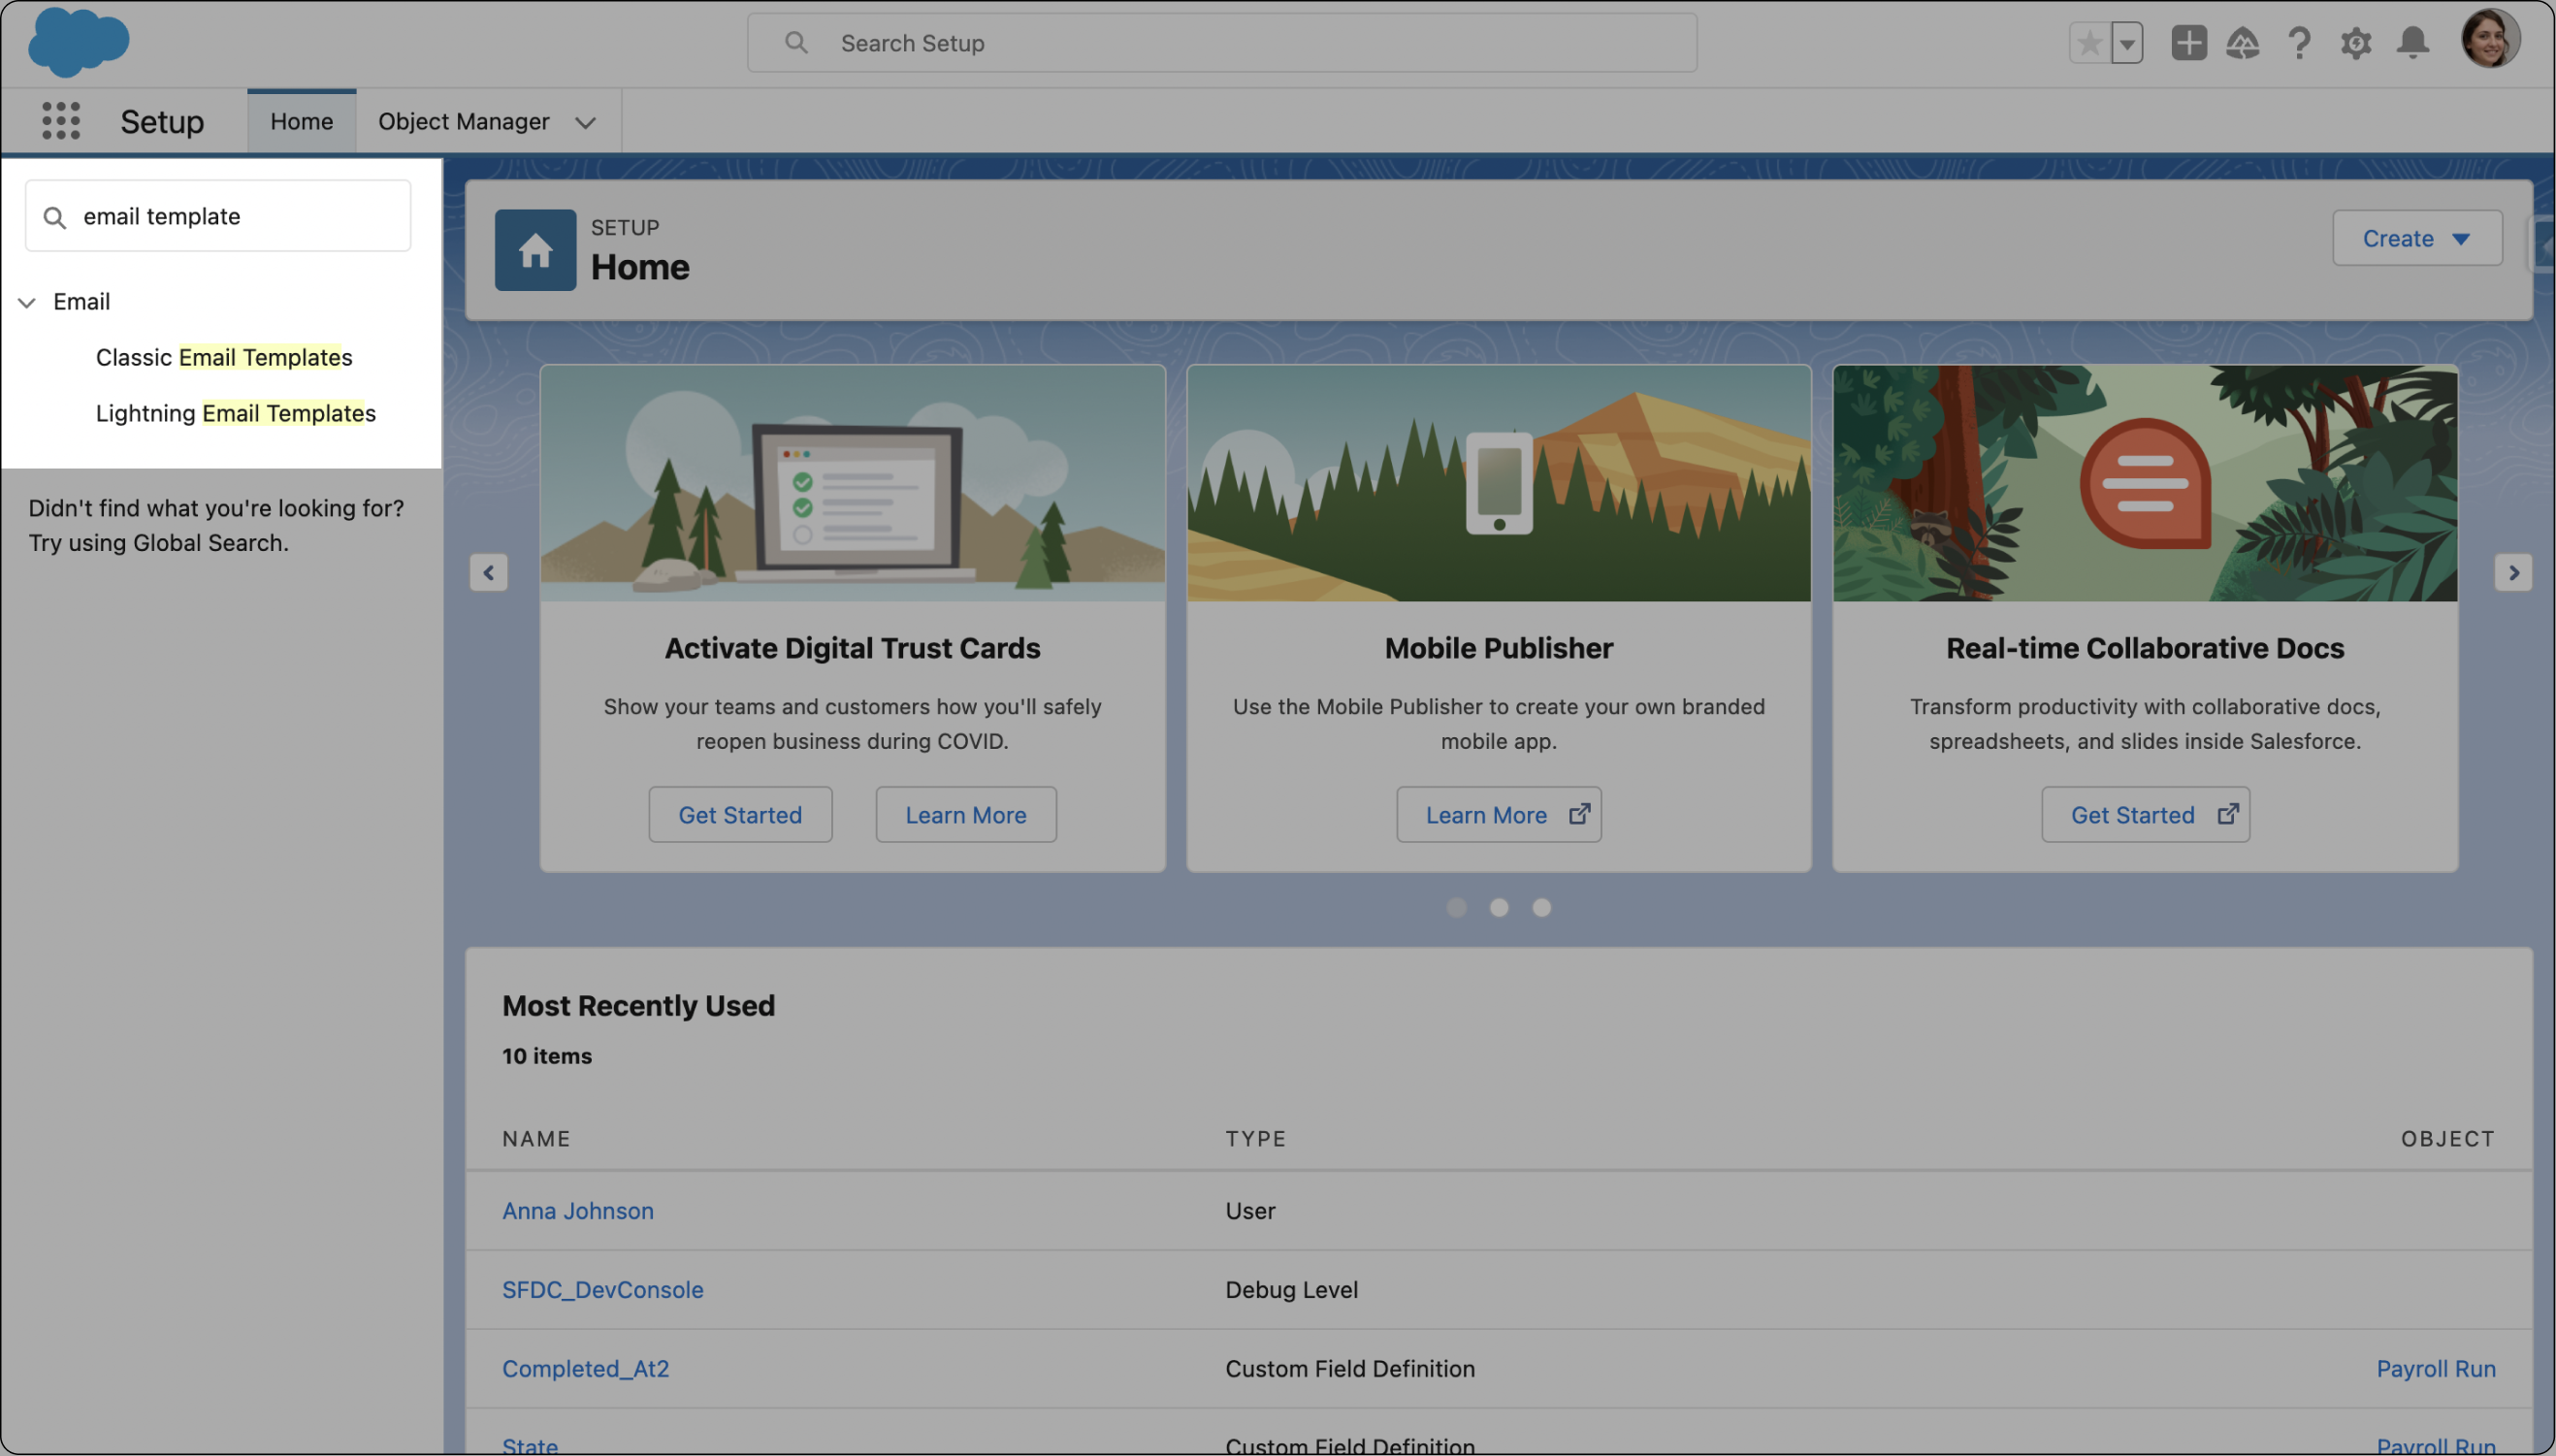Open the Create dropdown button
Screen dimensions: 2556x1456
[2416, 238]
